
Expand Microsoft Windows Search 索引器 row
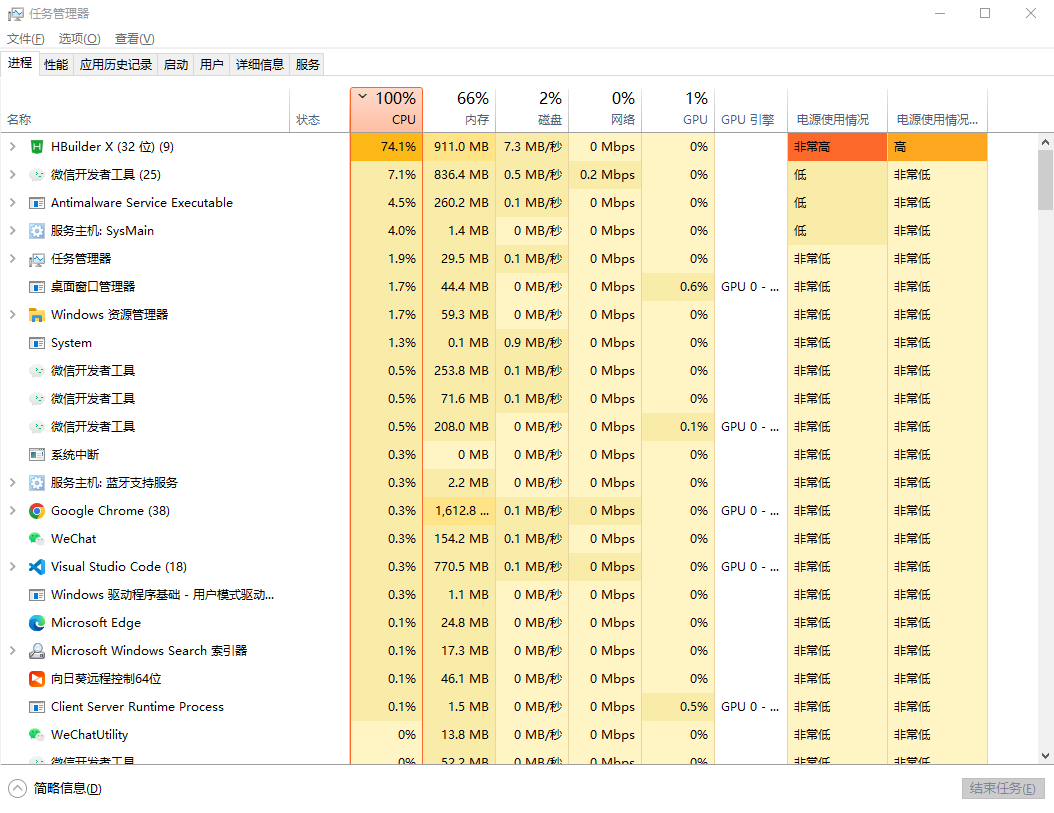[x=12, y=651]
